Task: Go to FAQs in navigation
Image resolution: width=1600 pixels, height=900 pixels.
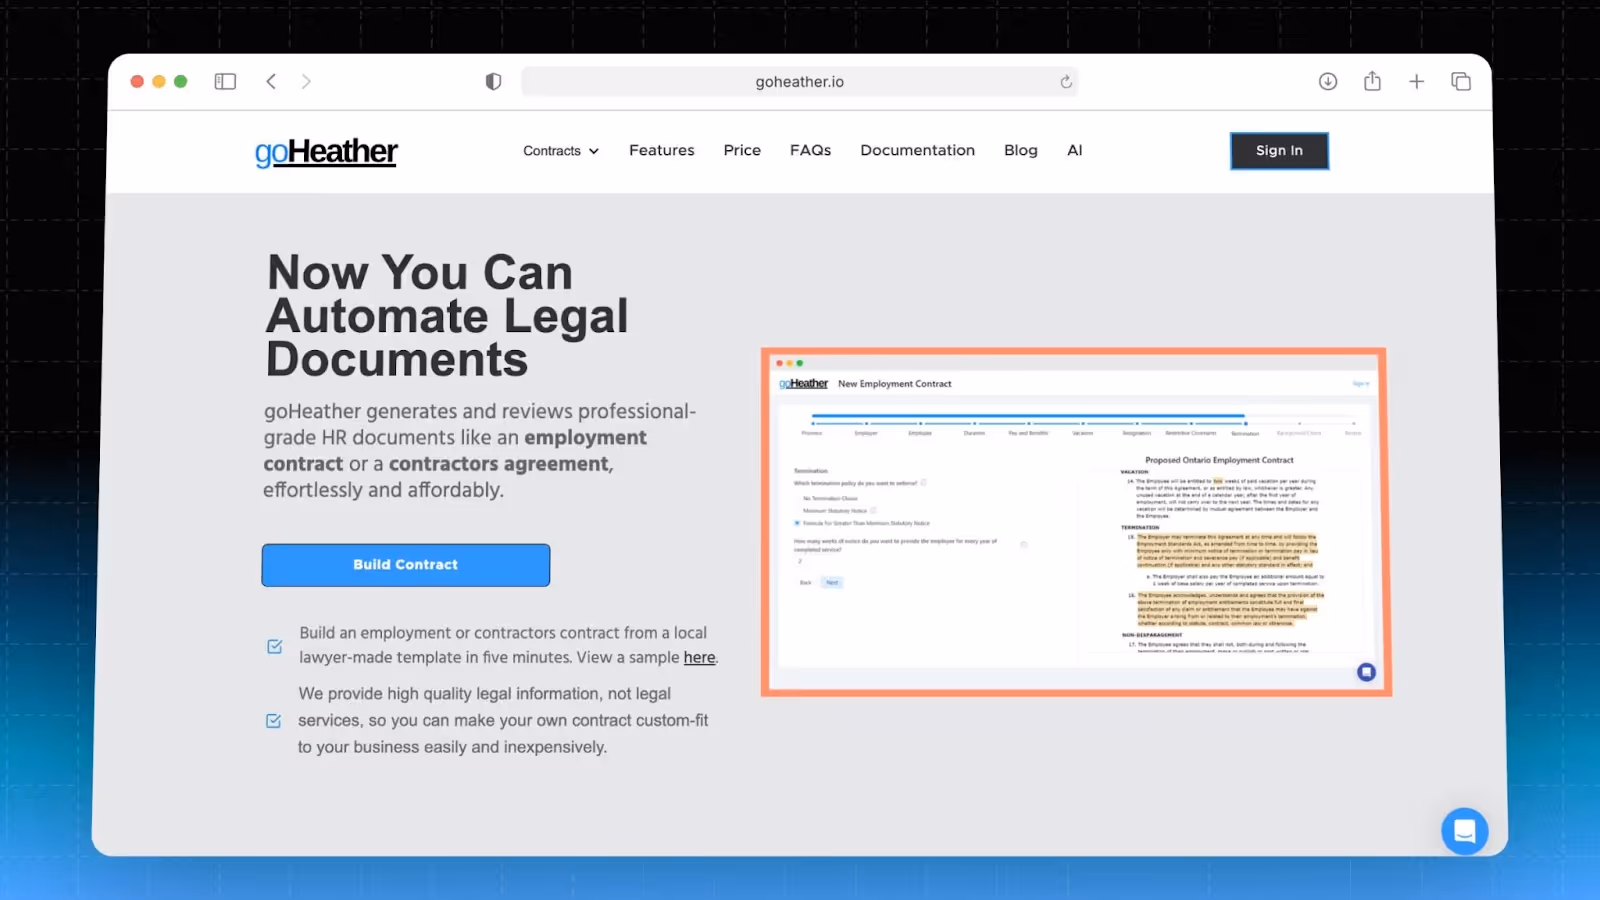Action: (810, 150)
